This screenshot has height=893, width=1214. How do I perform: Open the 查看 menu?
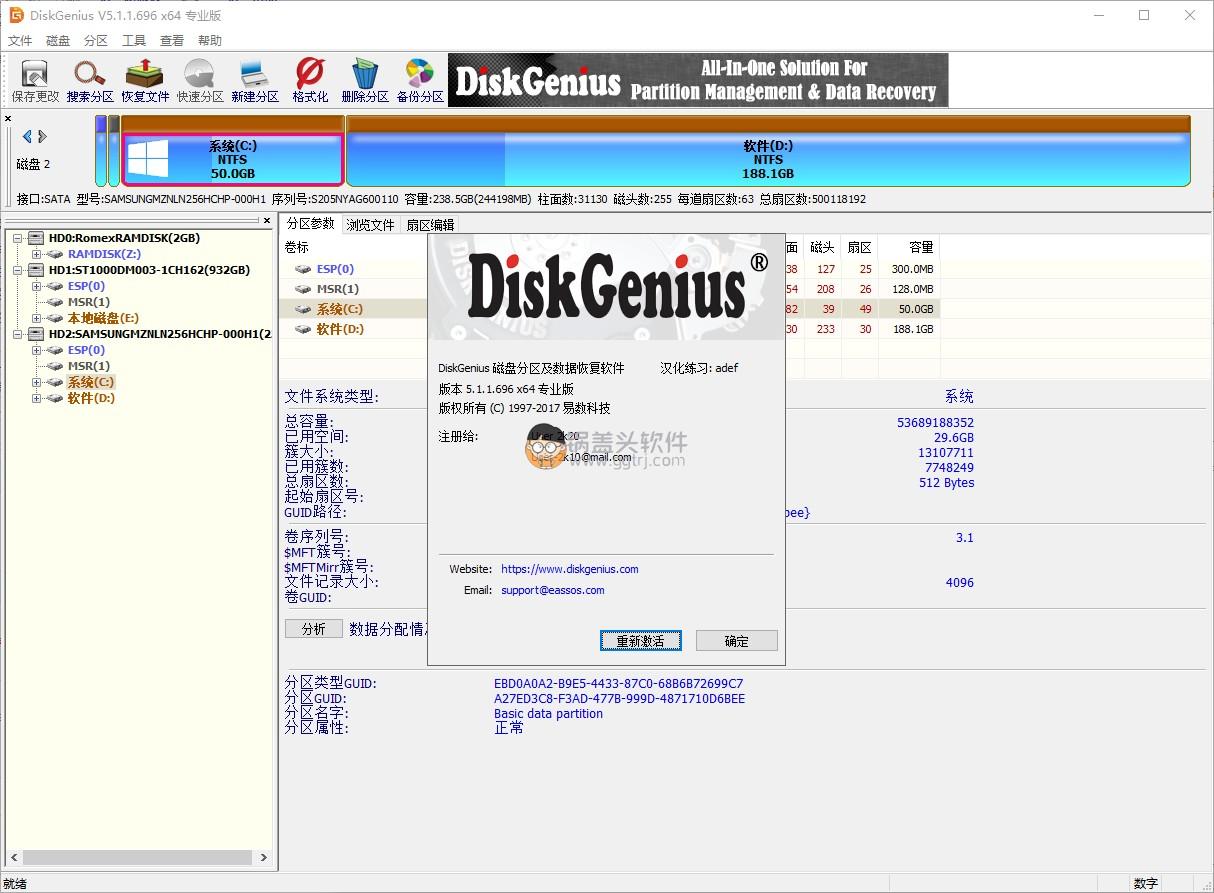coord(172,41)
